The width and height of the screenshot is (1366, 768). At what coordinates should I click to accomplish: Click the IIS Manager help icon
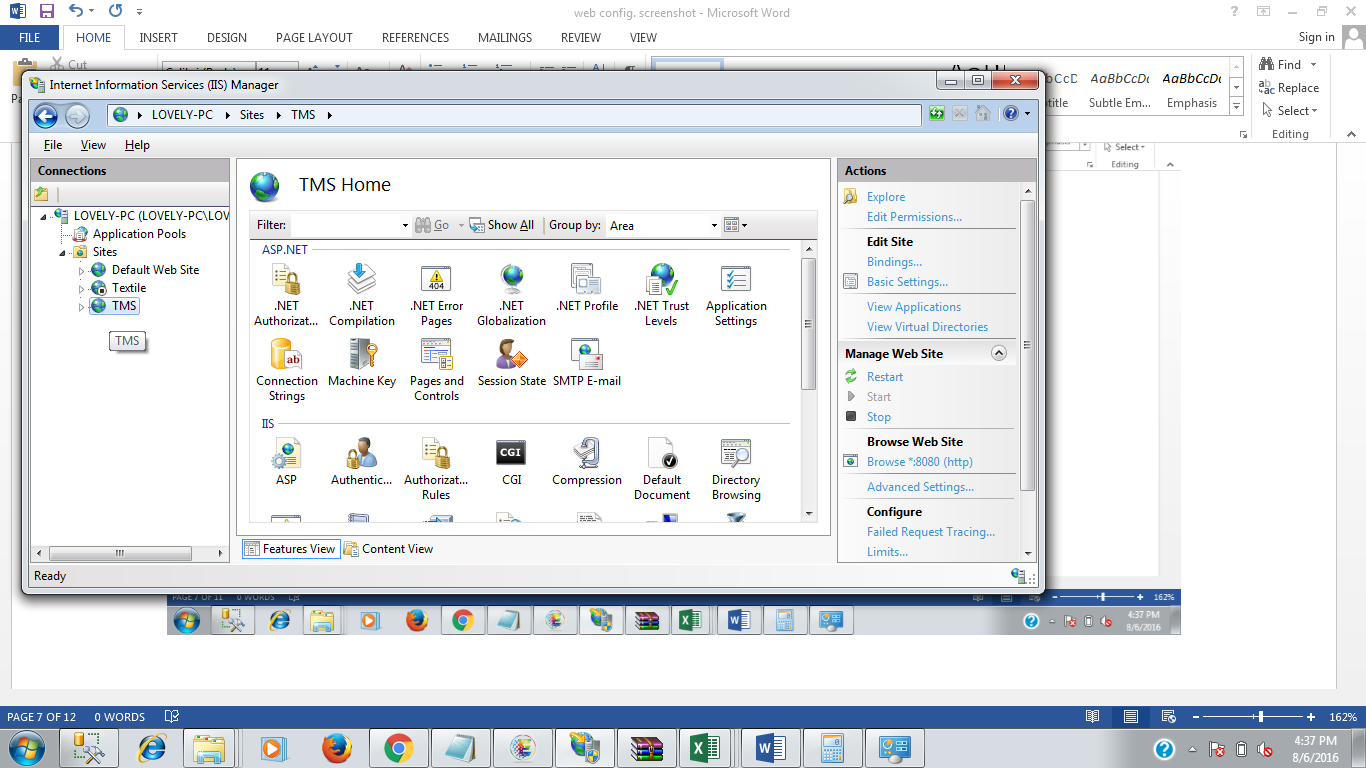(x=1010, y=114)
